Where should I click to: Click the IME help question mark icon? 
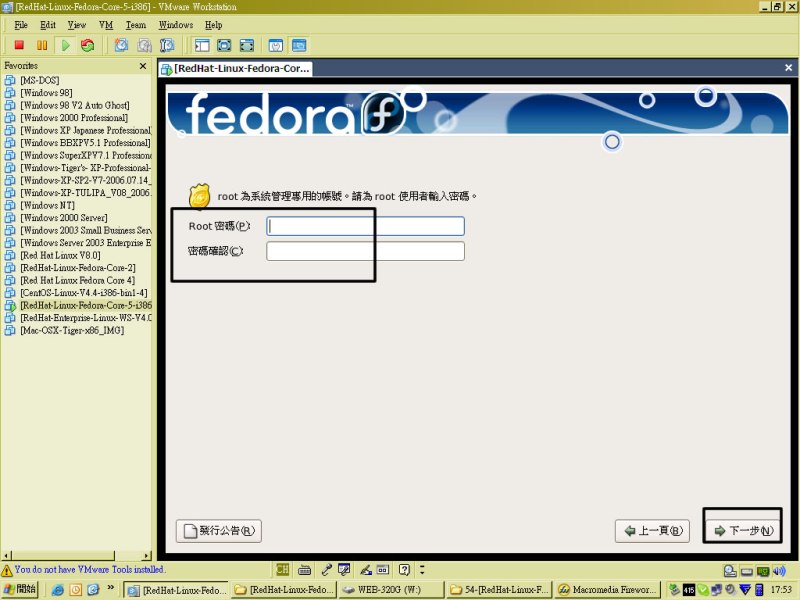coord(404,569)
